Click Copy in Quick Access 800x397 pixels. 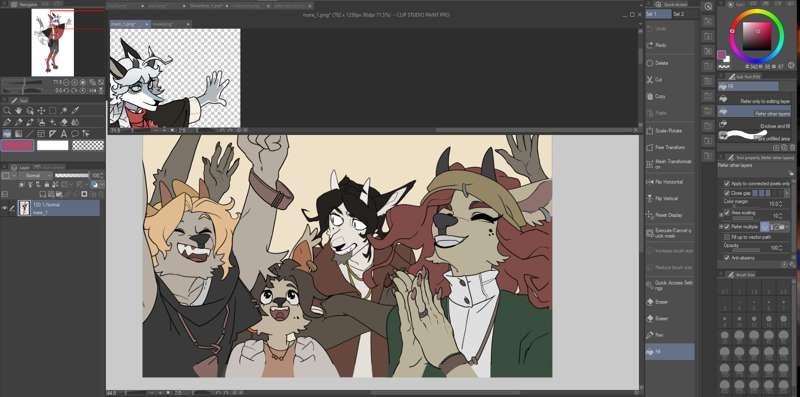point(670,96)
